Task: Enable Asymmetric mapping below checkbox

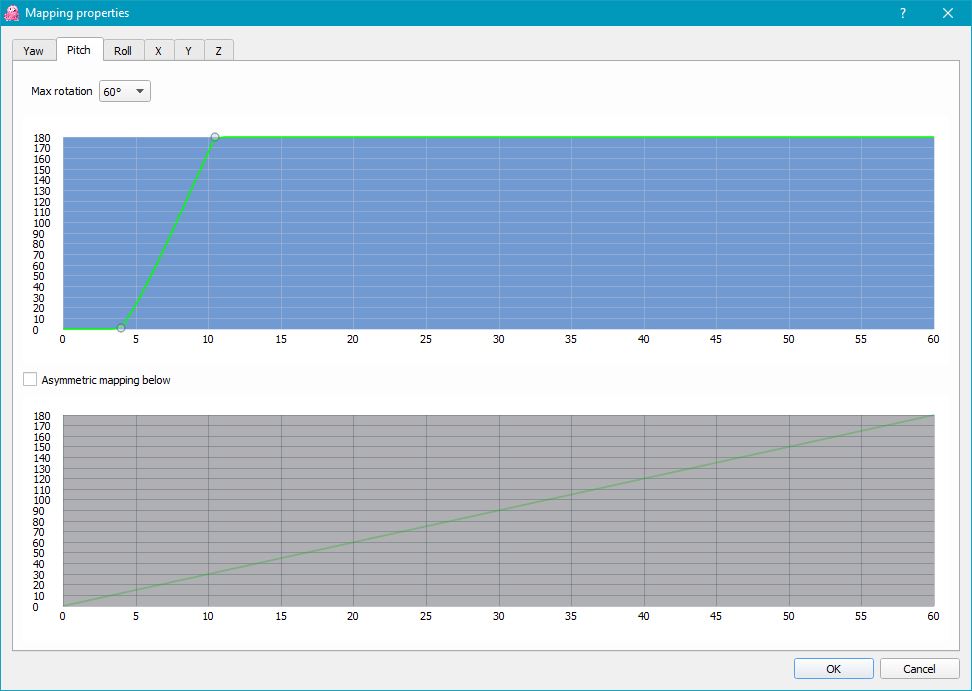Action: (30, 380)
